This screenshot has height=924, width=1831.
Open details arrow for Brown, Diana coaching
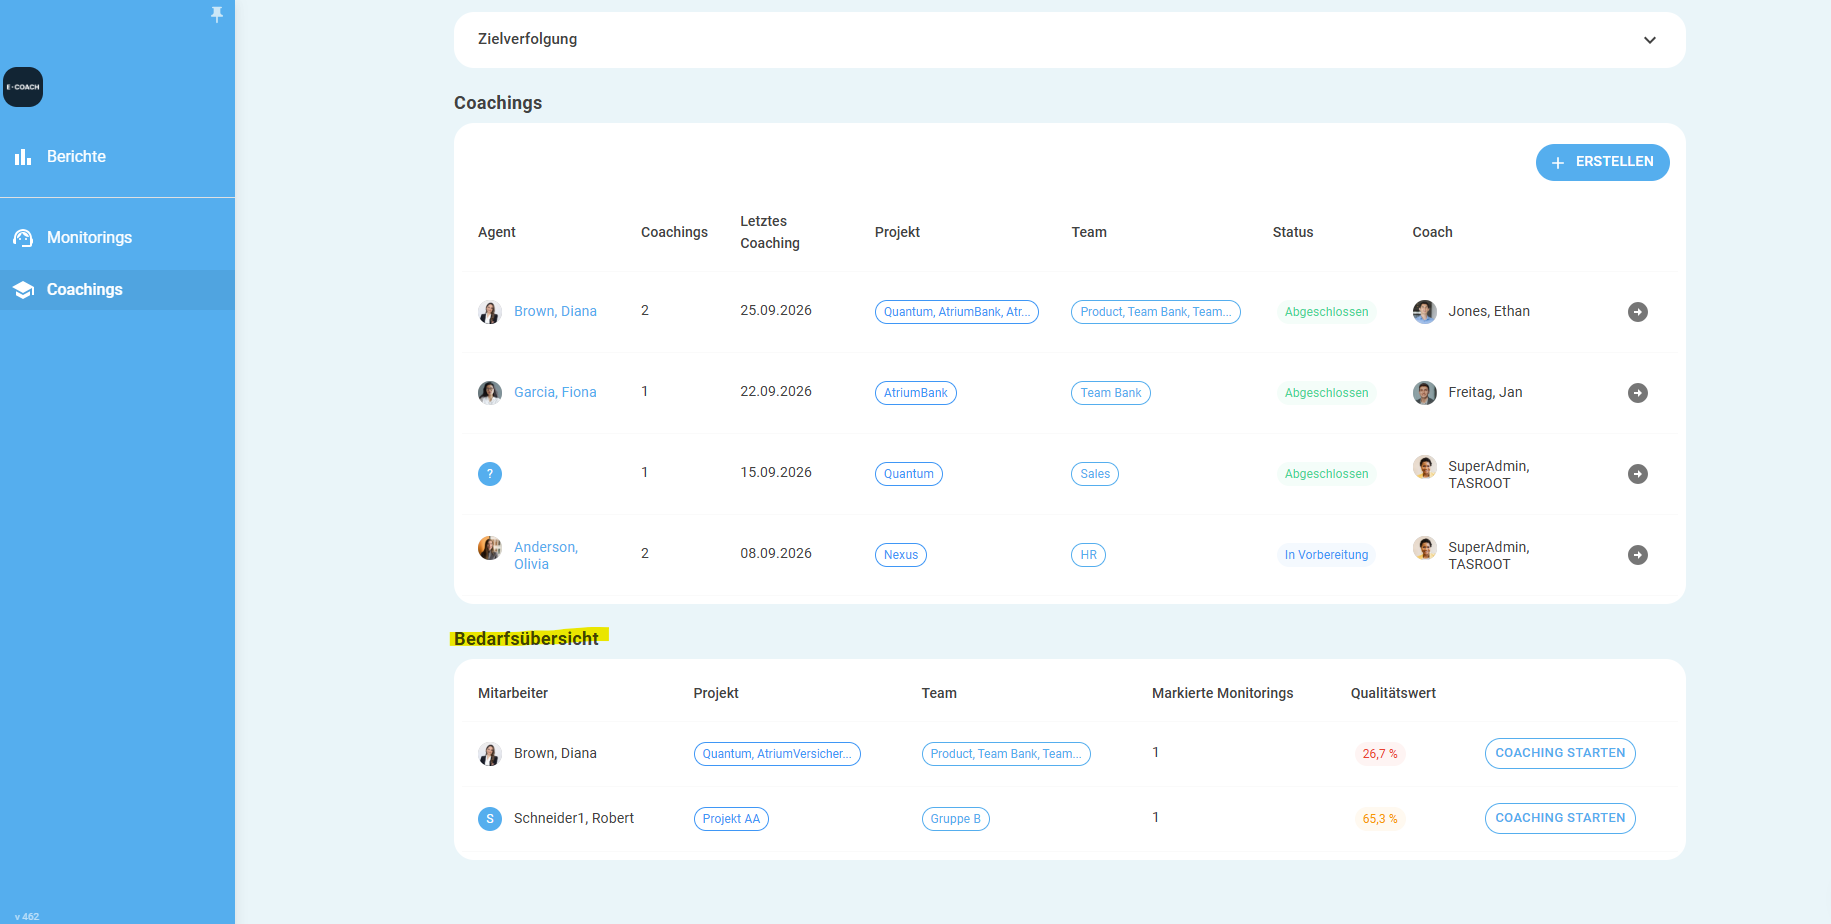coord(1637,312)
